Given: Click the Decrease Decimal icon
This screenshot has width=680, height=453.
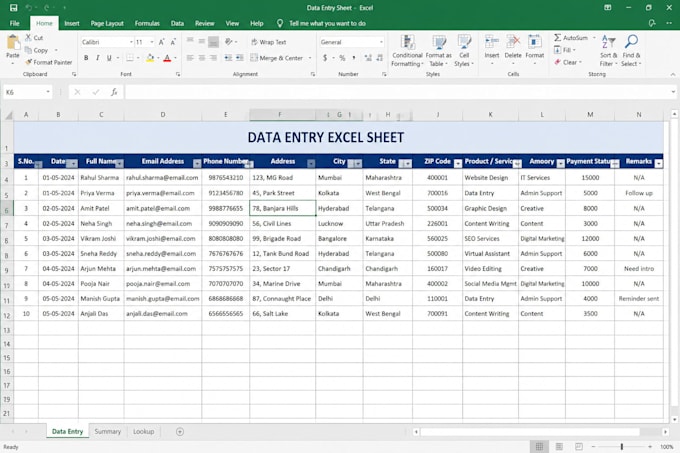Looking at the screenshot, I should (380, 58).
